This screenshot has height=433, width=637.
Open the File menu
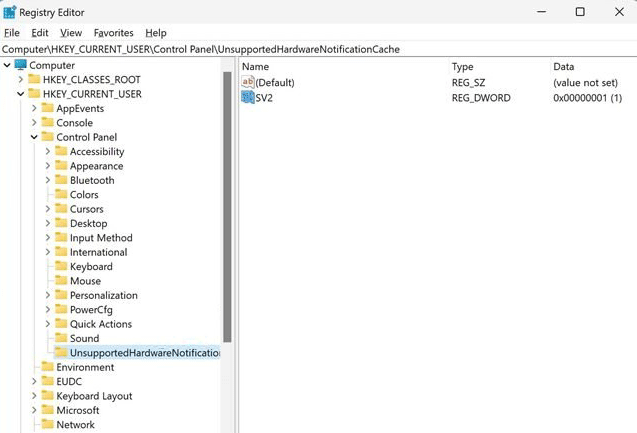click(x=12, y=33)
